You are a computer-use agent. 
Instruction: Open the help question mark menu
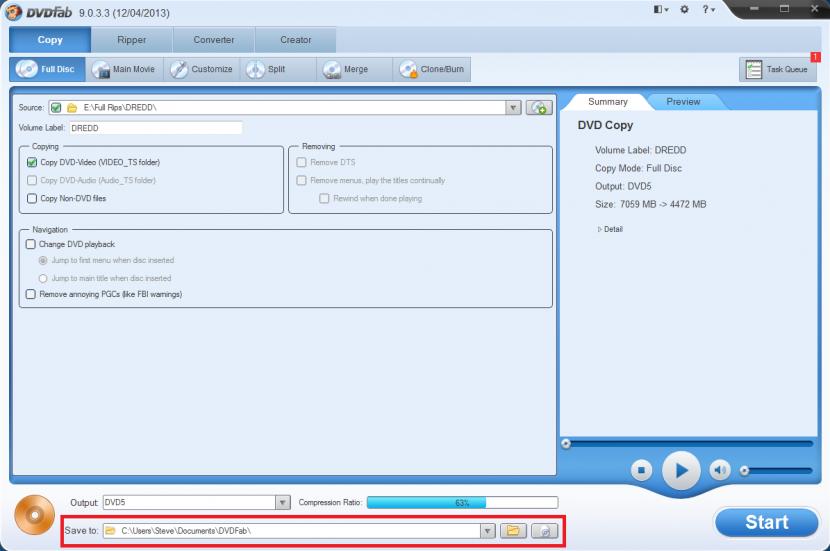click(x=708, y=10)
